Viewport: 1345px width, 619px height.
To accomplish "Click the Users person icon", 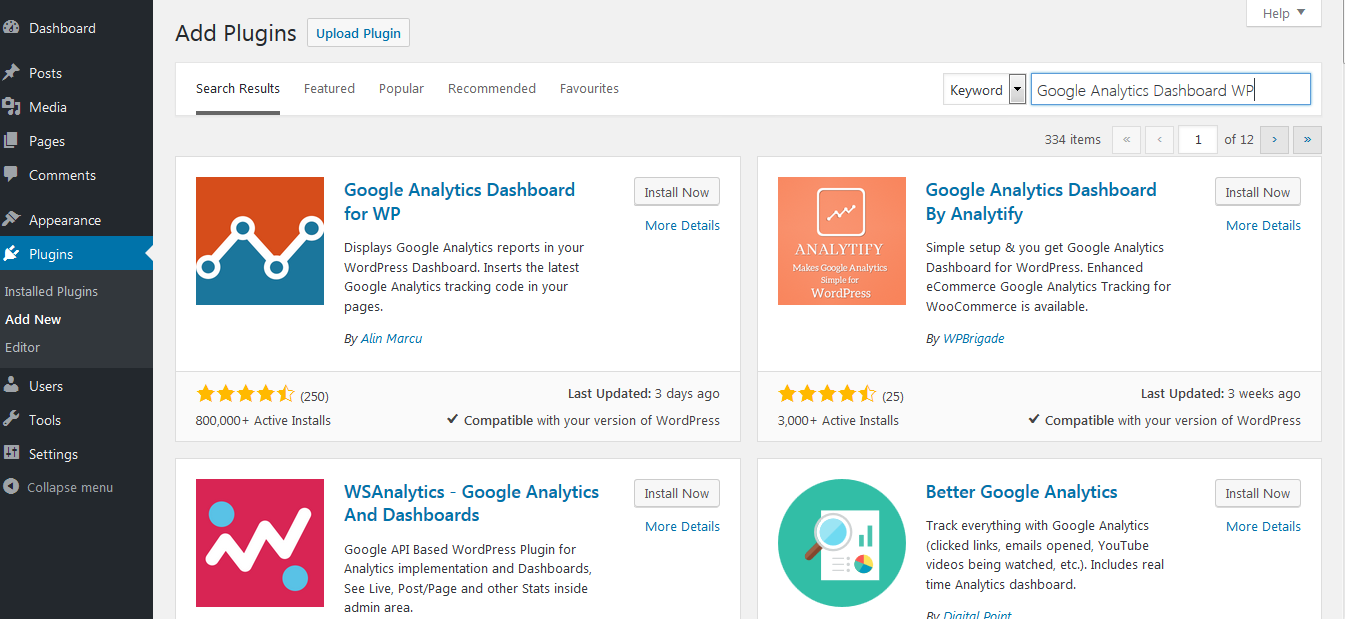I will (x=11, y=386).
